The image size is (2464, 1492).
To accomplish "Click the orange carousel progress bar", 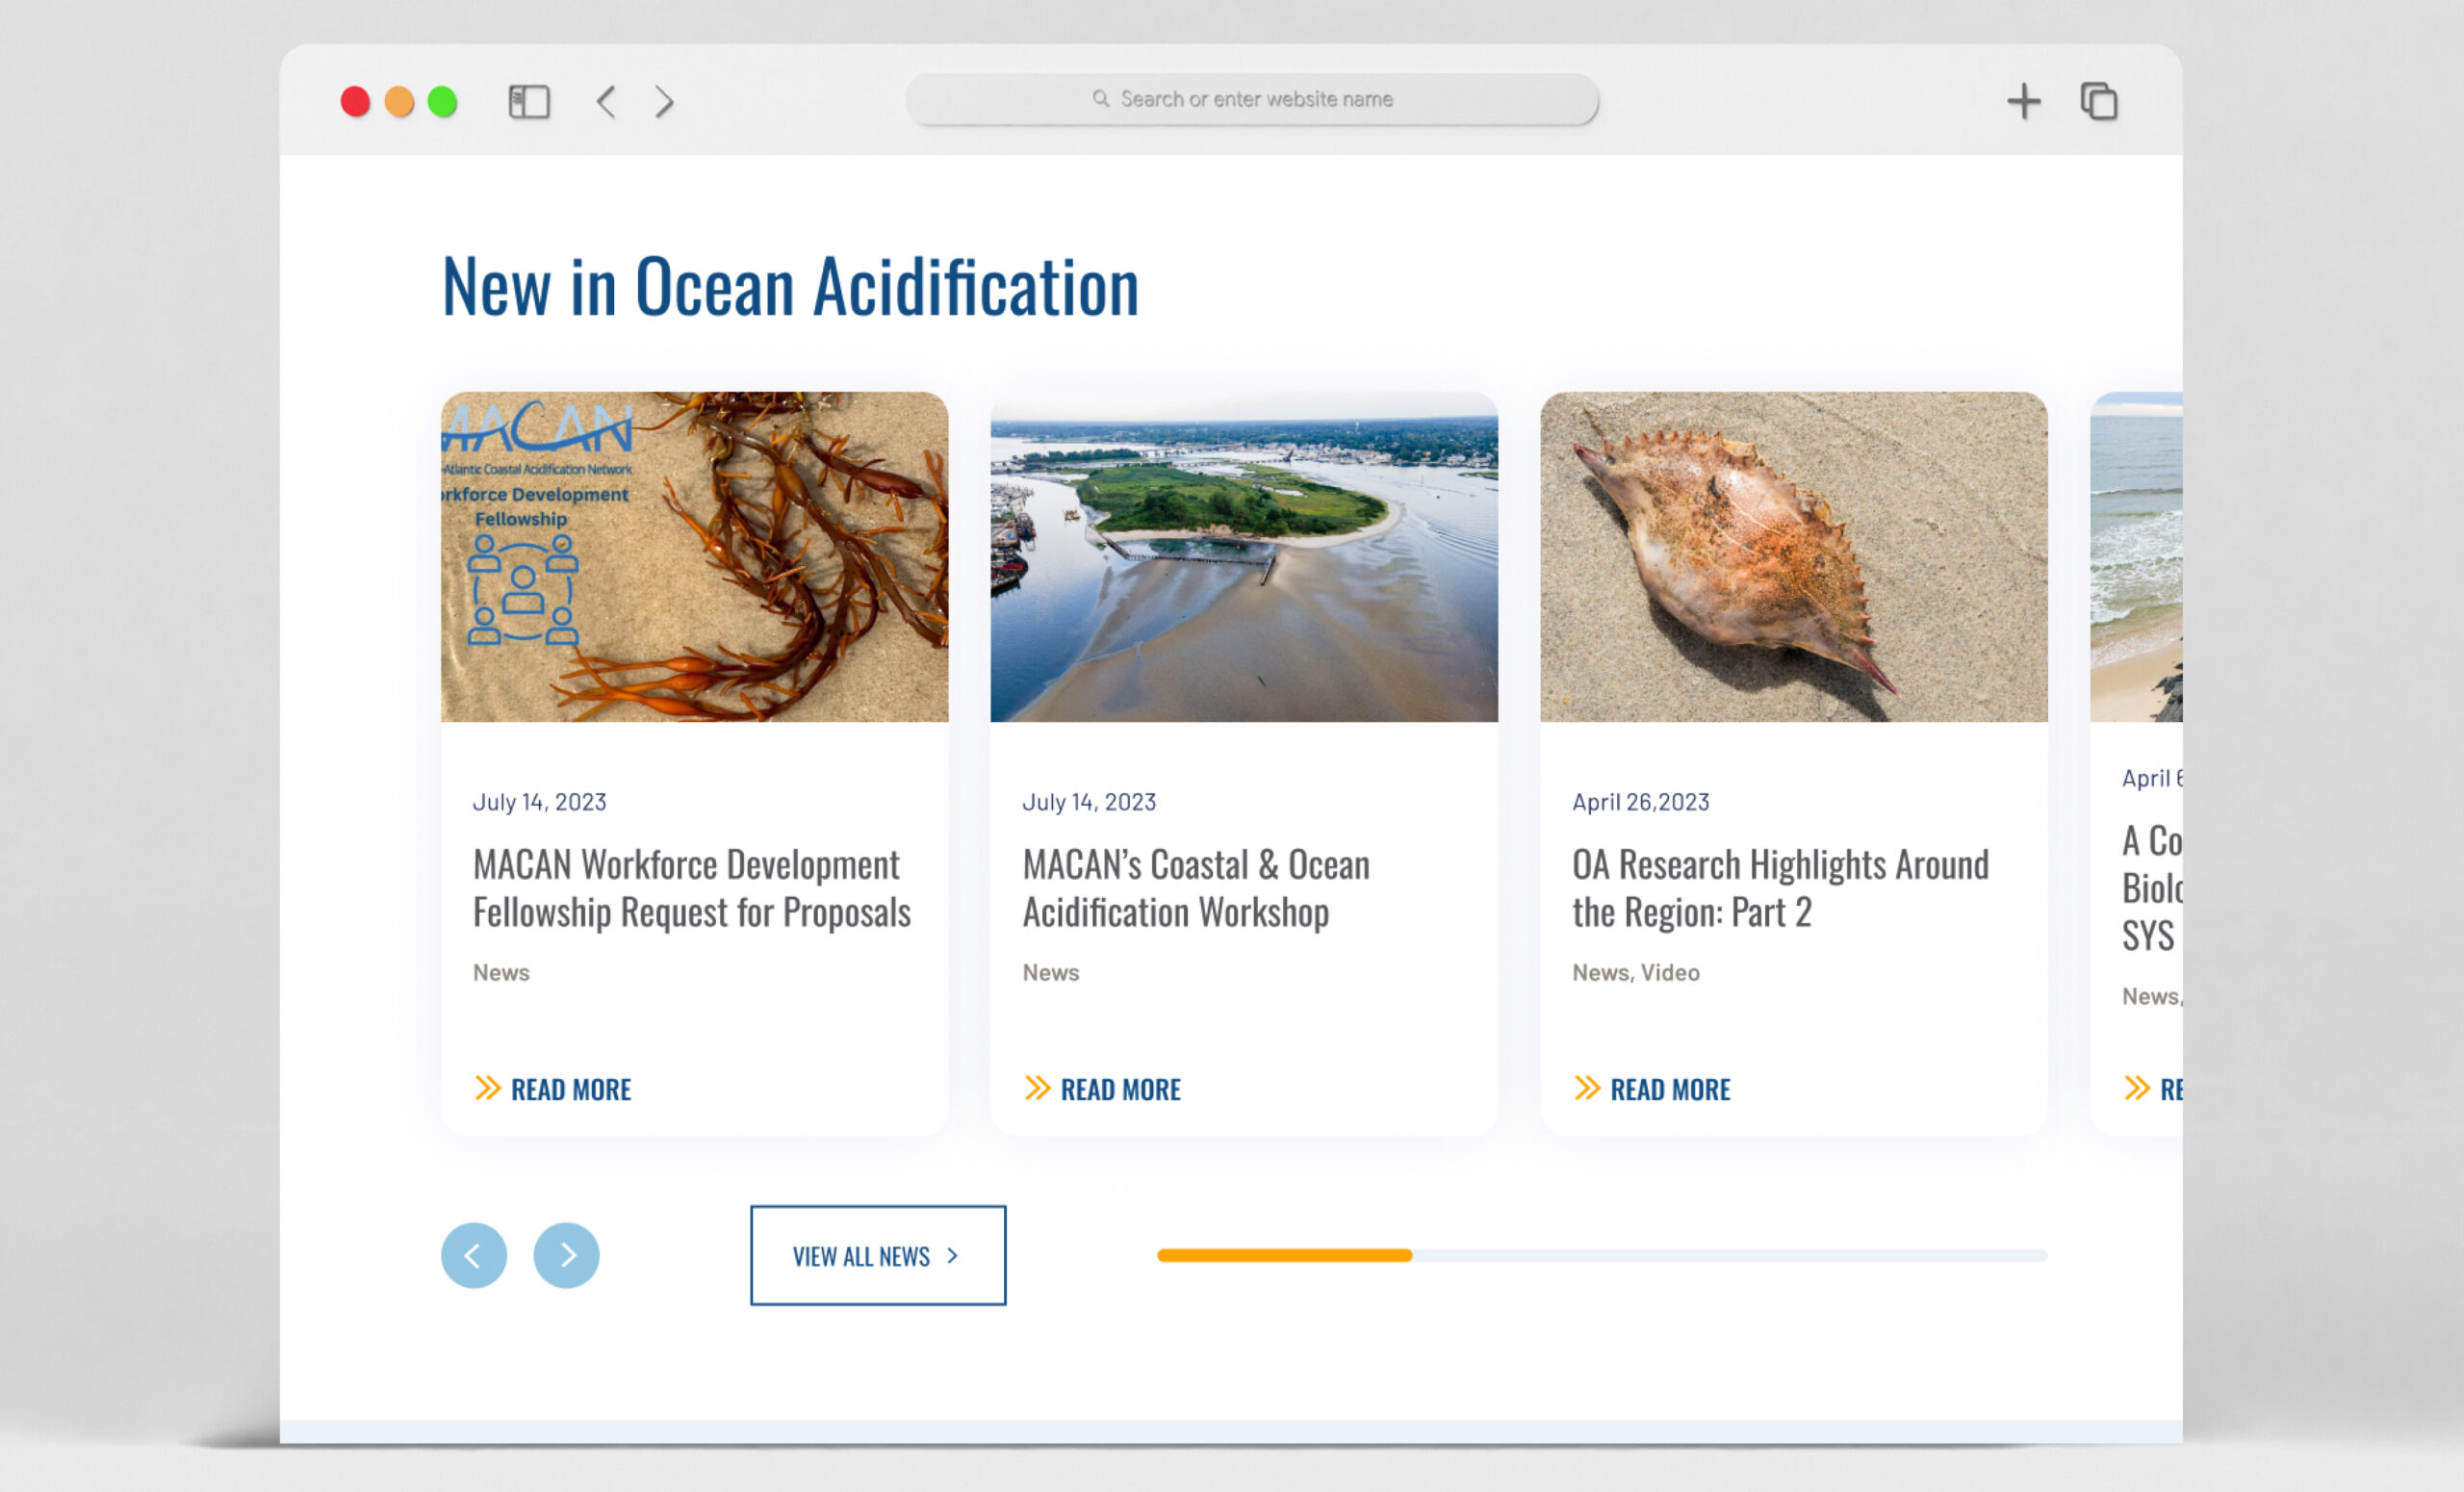I will pos(1284,1255).
